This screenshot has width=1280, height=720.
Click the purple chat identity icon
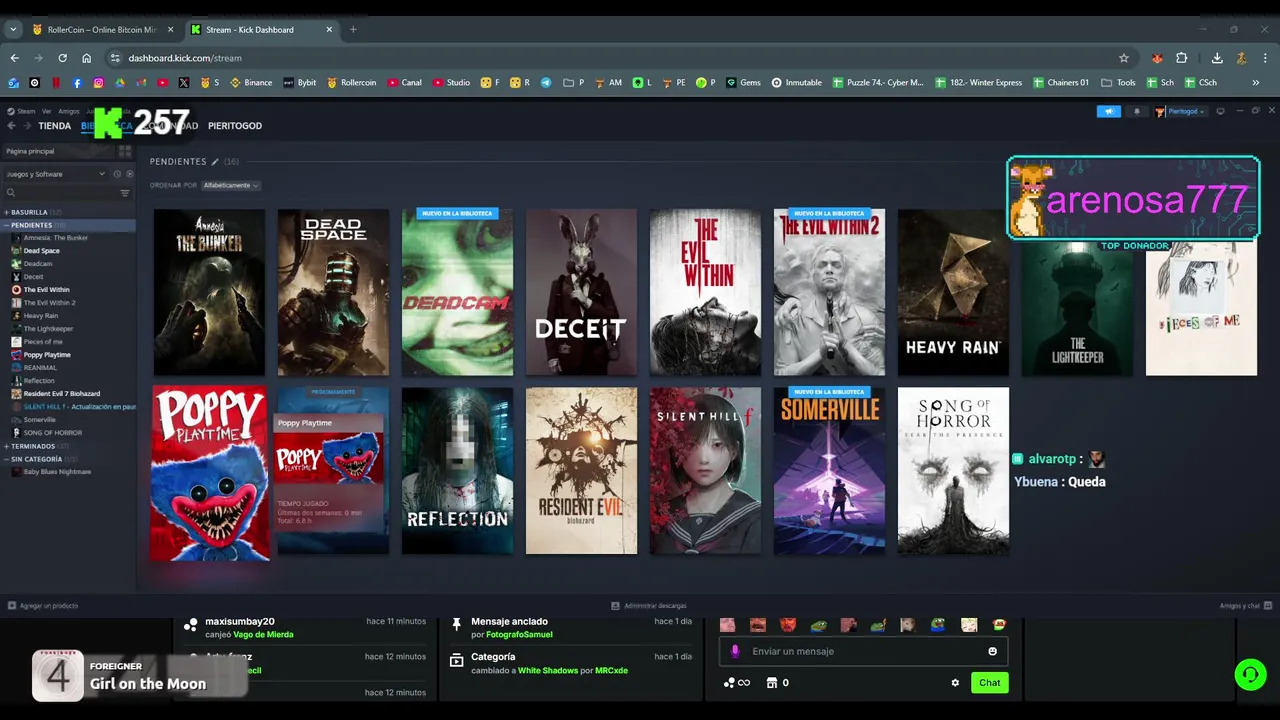tap(735, 651)
